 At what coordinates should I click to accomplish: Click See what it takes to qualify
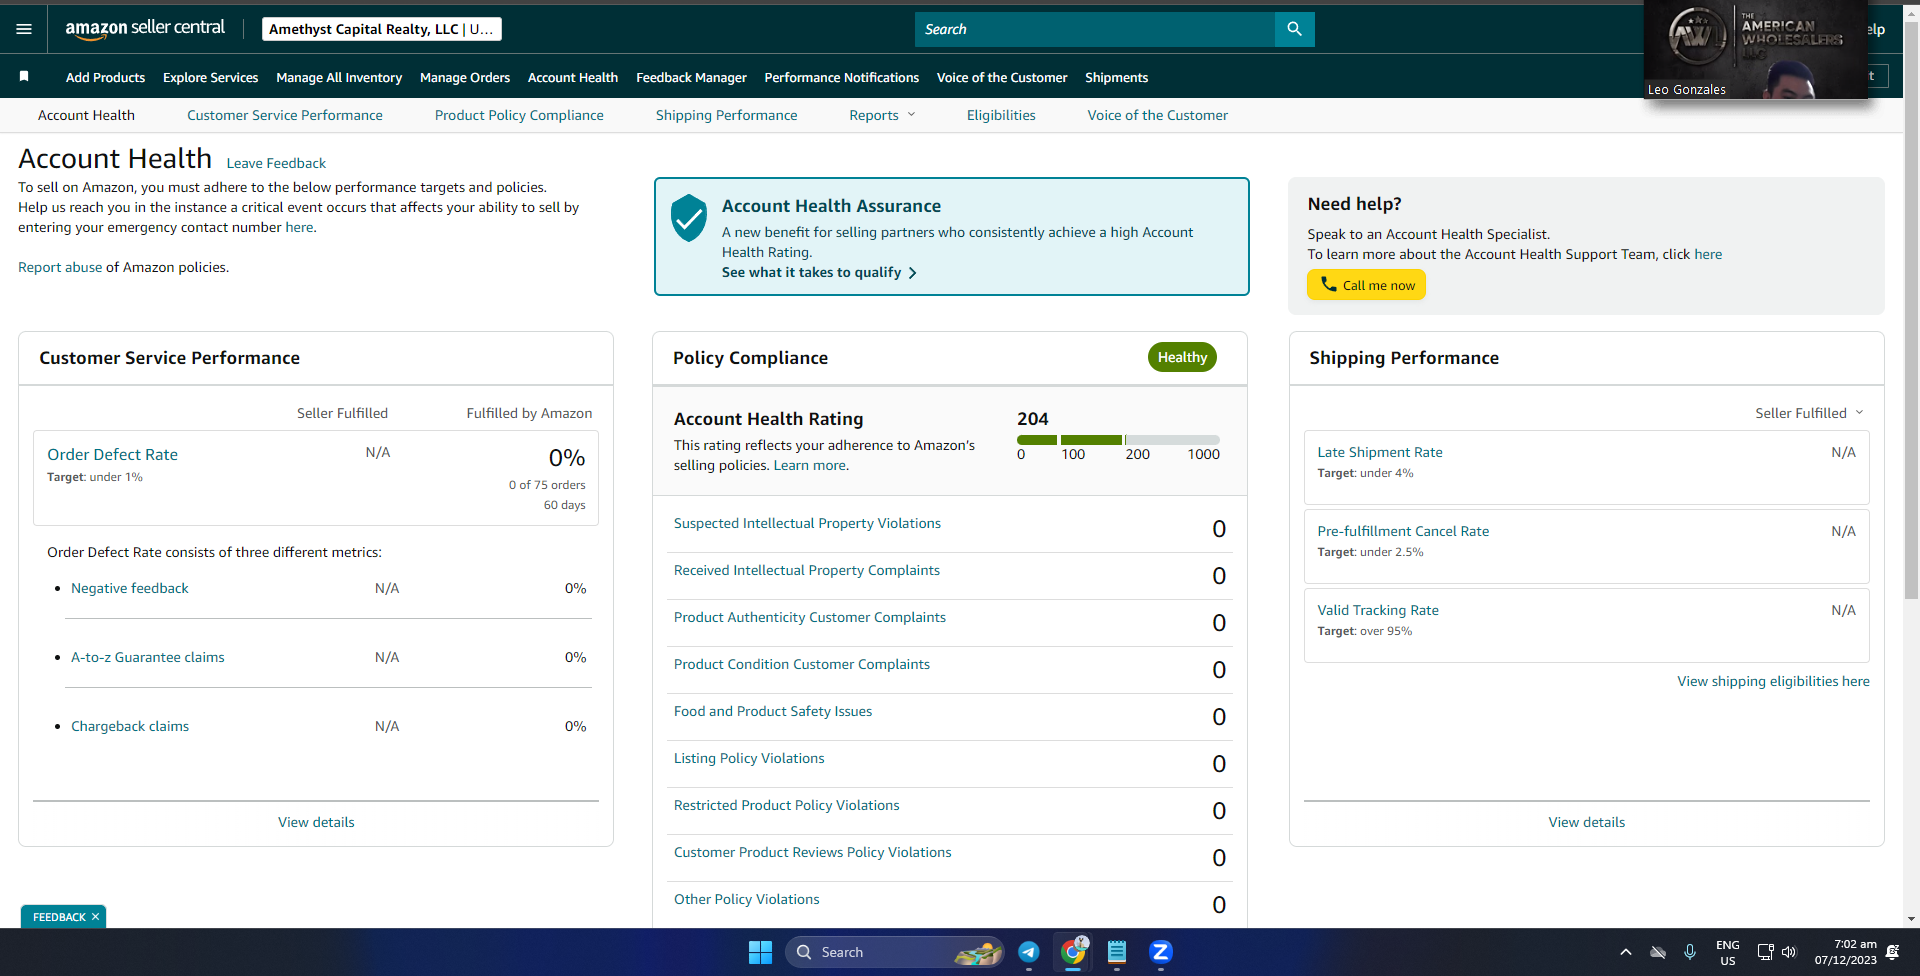[x=819, y=272]
